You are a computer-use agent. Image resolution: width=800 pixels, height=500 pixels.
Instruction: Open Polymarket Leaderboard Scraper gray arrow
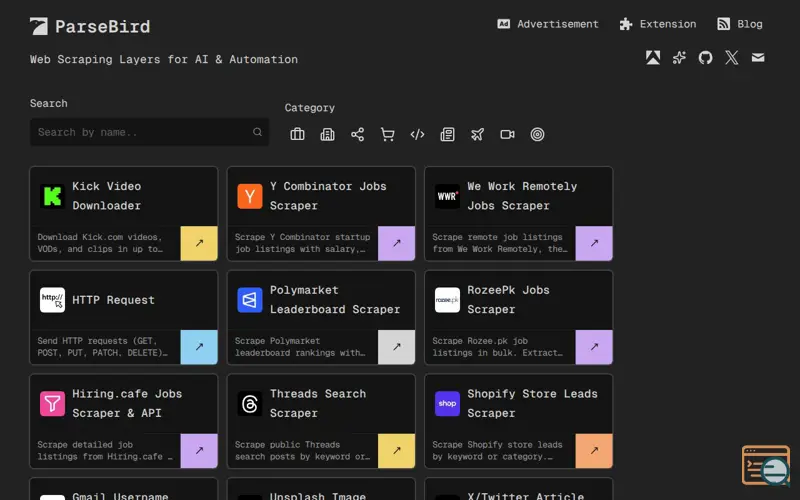click(396, 347)
